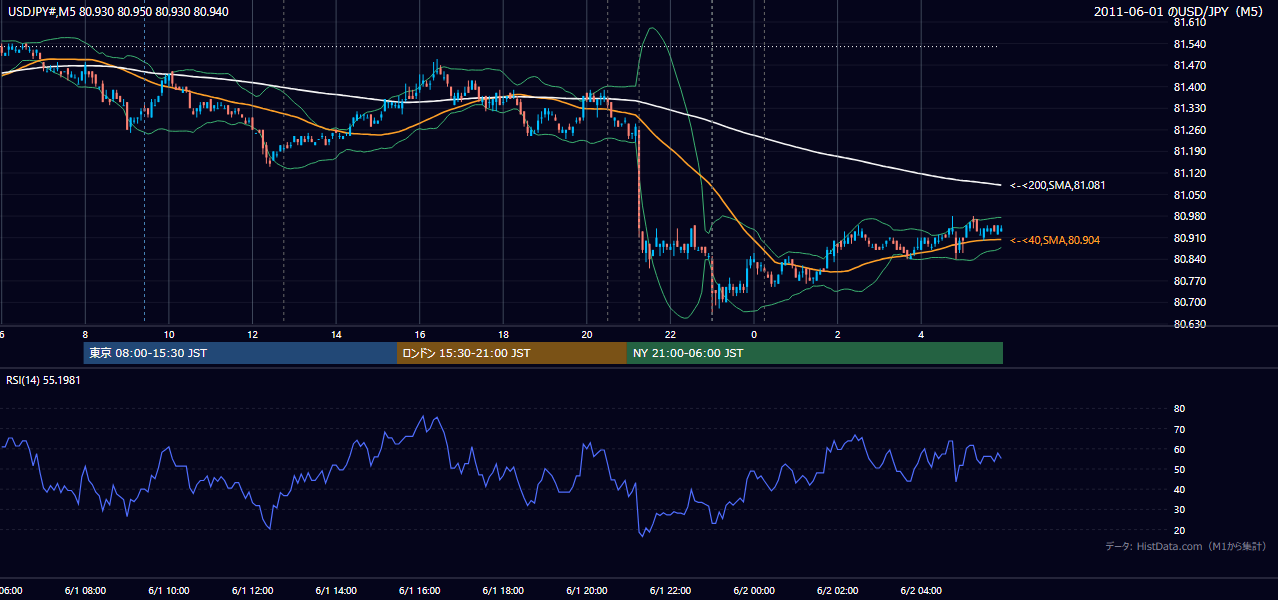Click price axis label 80.910

pyautogui.click(x=1189, y=238)
